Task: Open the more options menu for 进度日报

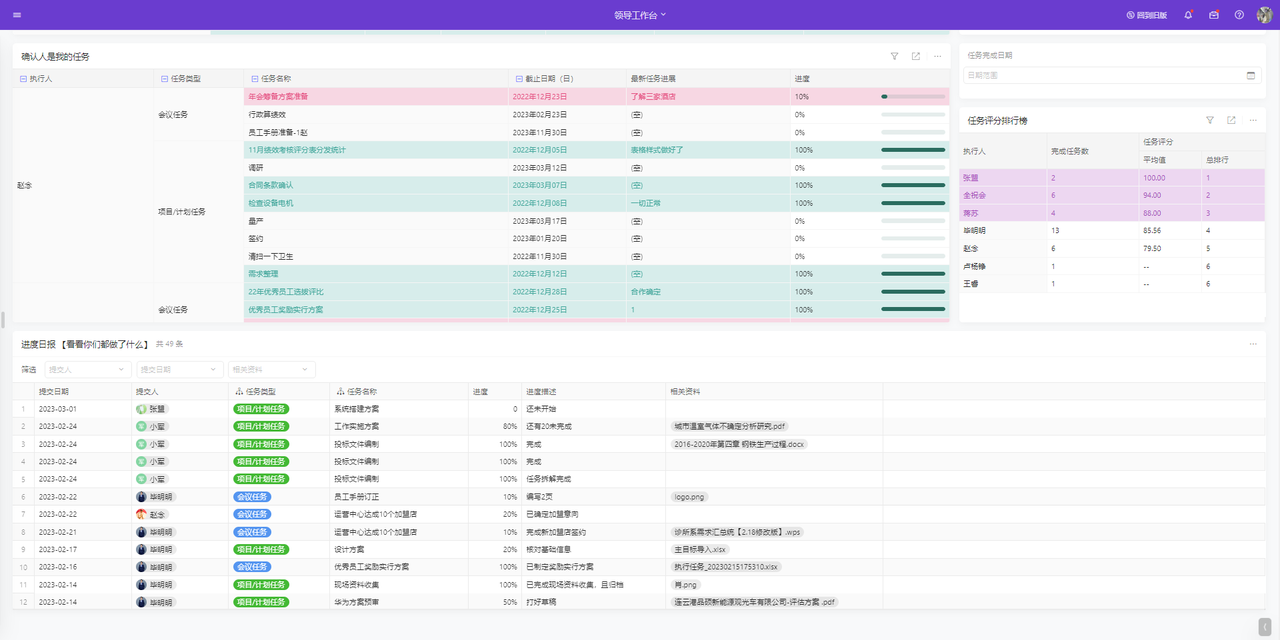Action: coord(1252,344)
